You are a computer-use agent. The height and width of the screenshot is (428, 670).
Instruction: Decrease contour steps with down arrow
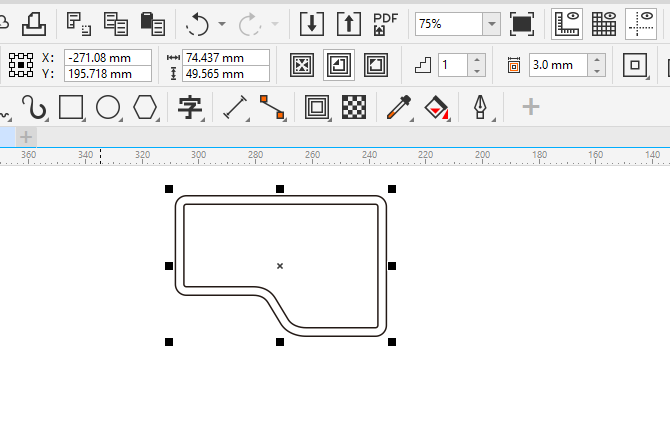(x=477, y=71)
